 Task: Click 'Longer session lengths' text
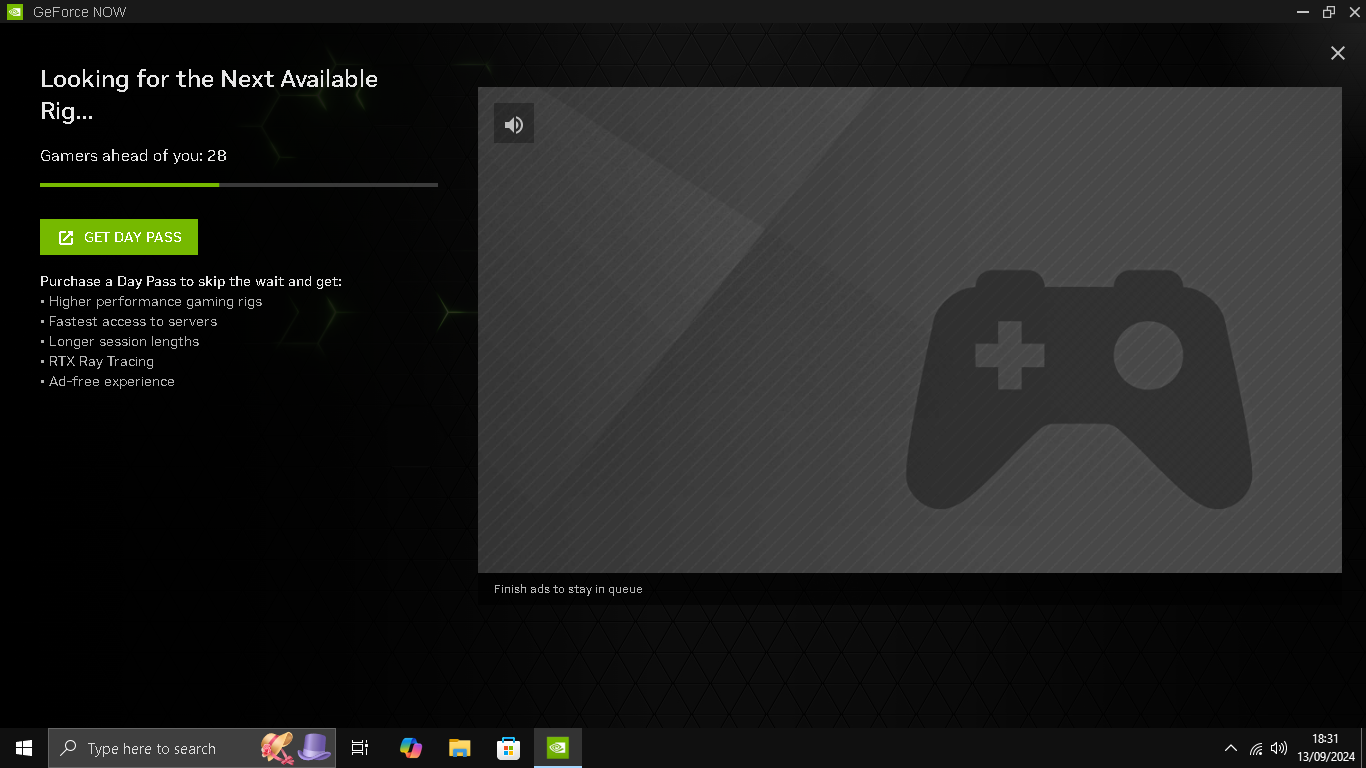point(124,342)
